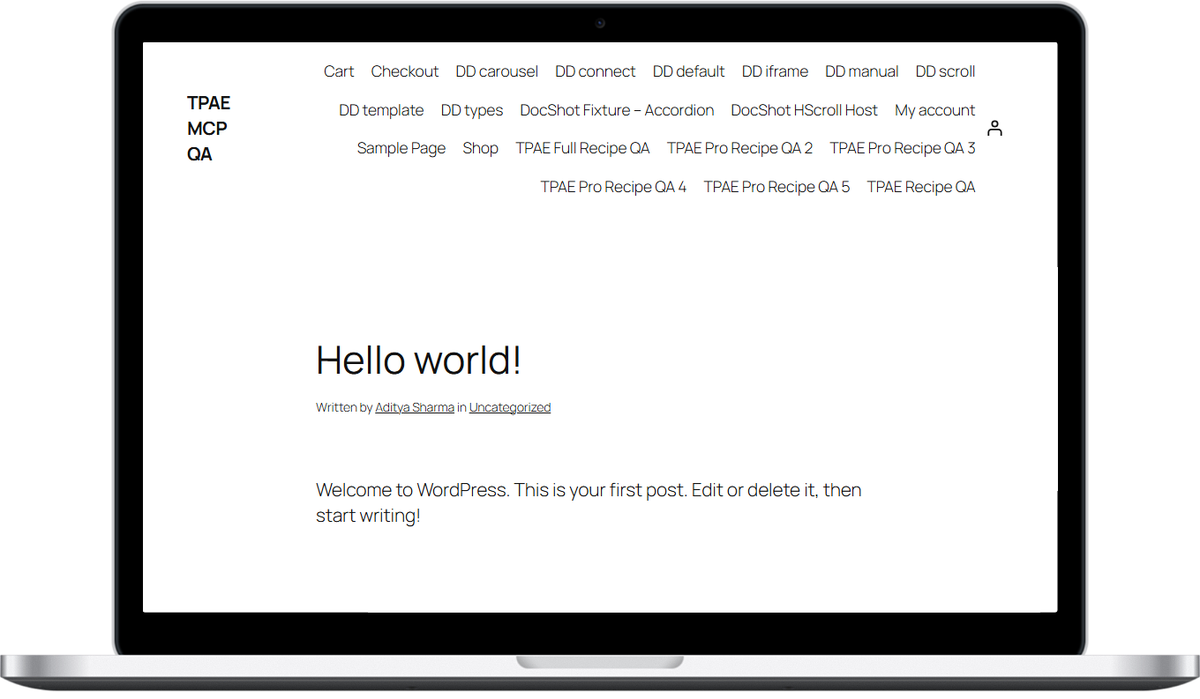This screenshot has height=699, width=1200.
Task: Open DD scroll page
Action: pos(945,72)
